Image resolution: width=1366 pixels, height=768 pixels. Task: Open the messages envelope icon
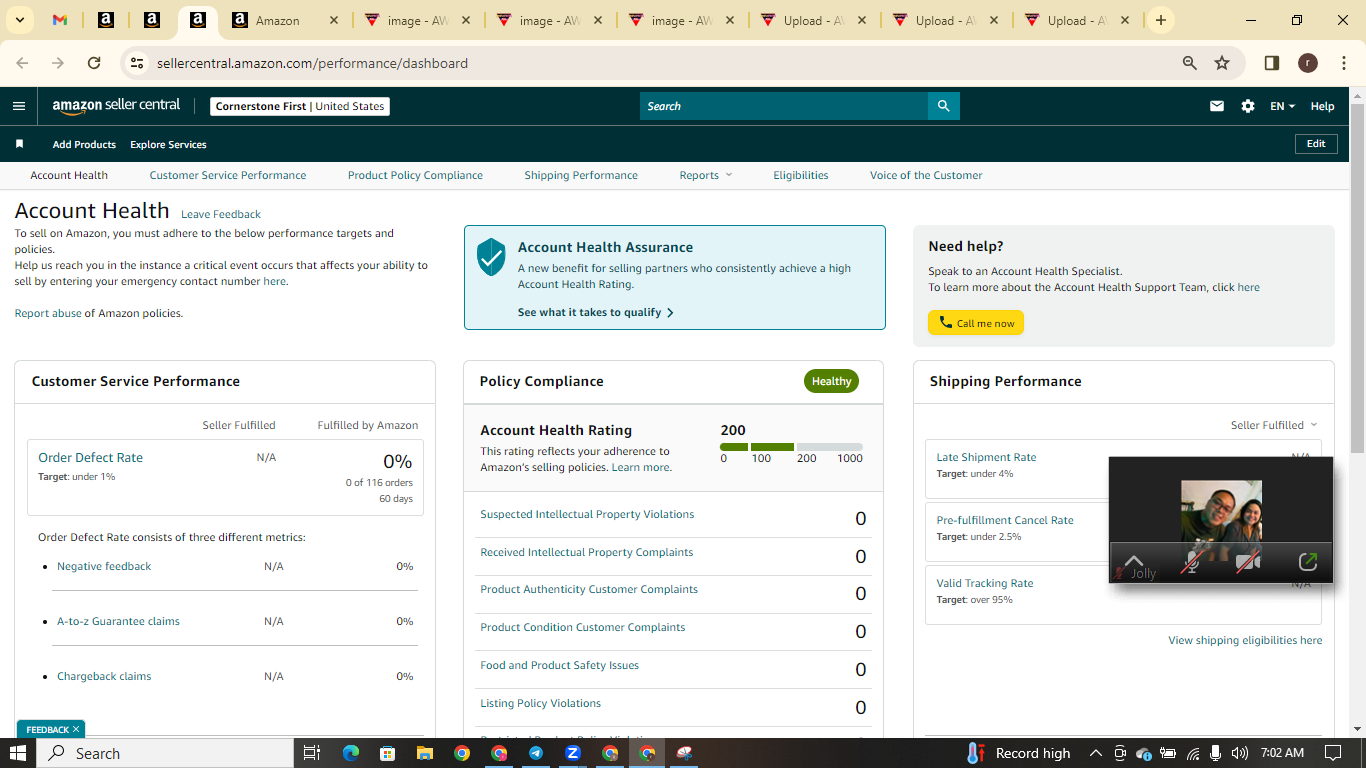click(x=1217, y=106)
